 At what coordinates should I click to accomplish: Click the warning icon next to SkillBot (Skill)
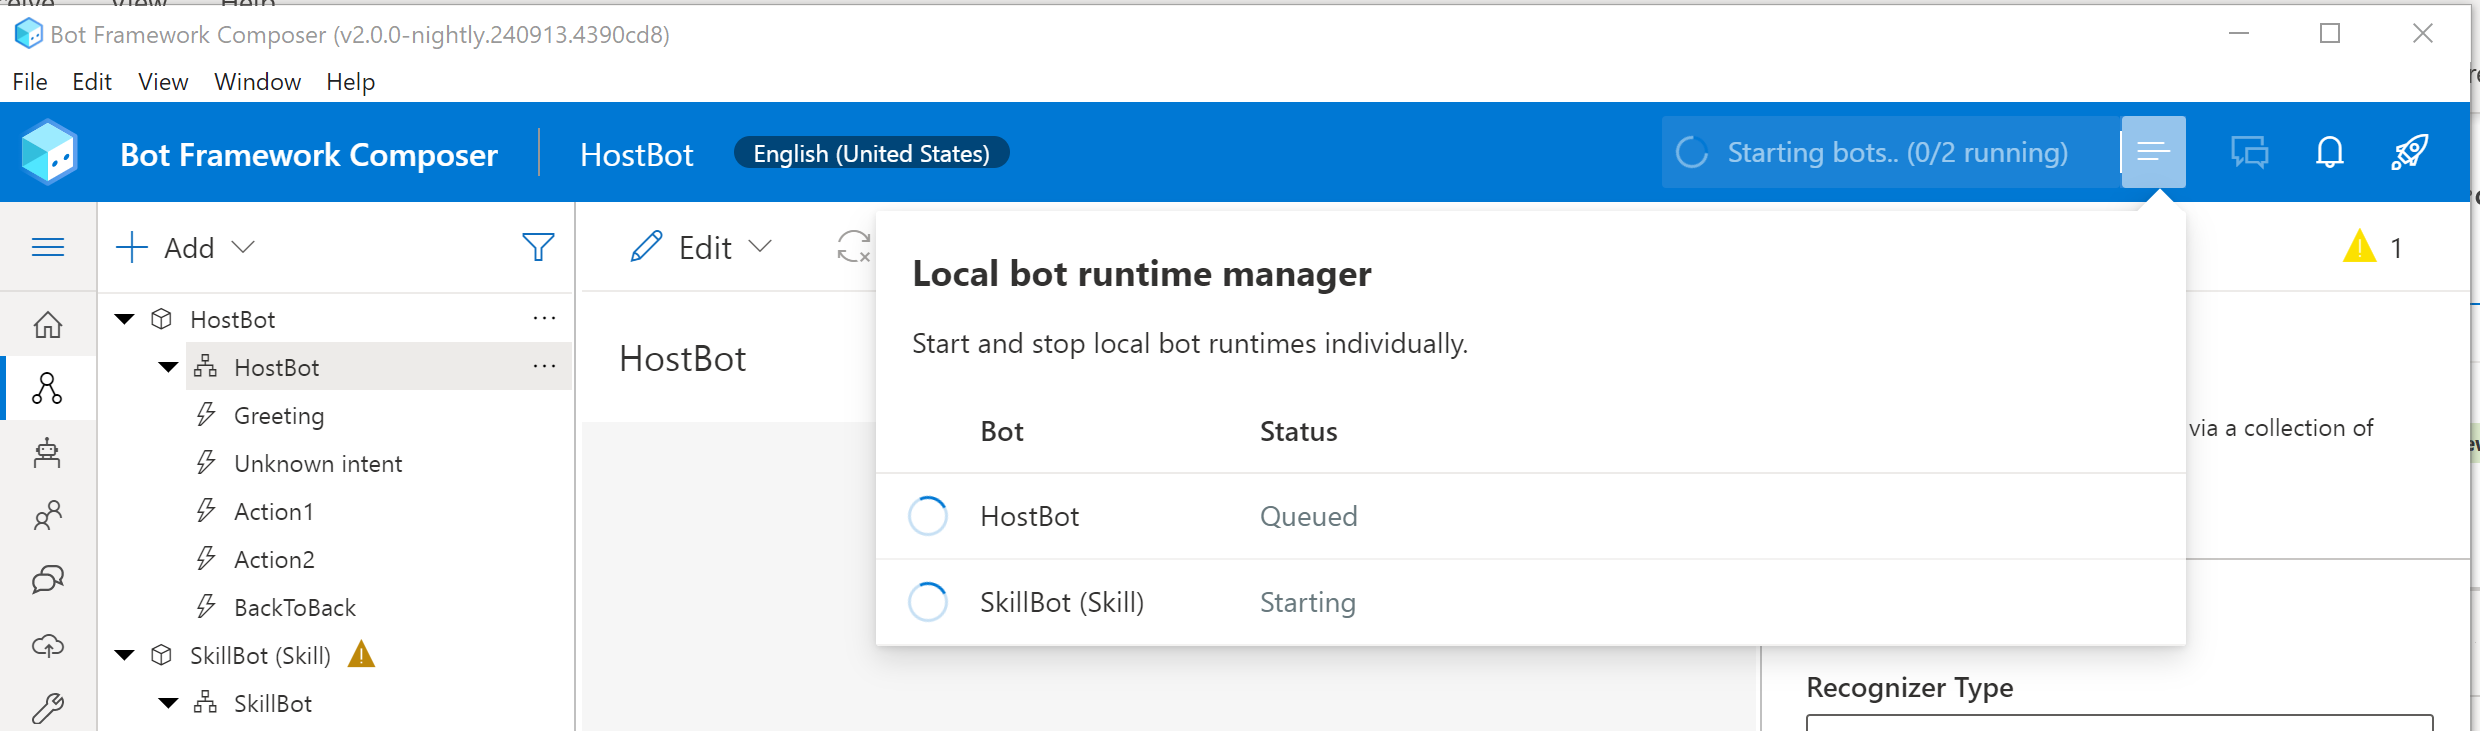tap(361, 655)
